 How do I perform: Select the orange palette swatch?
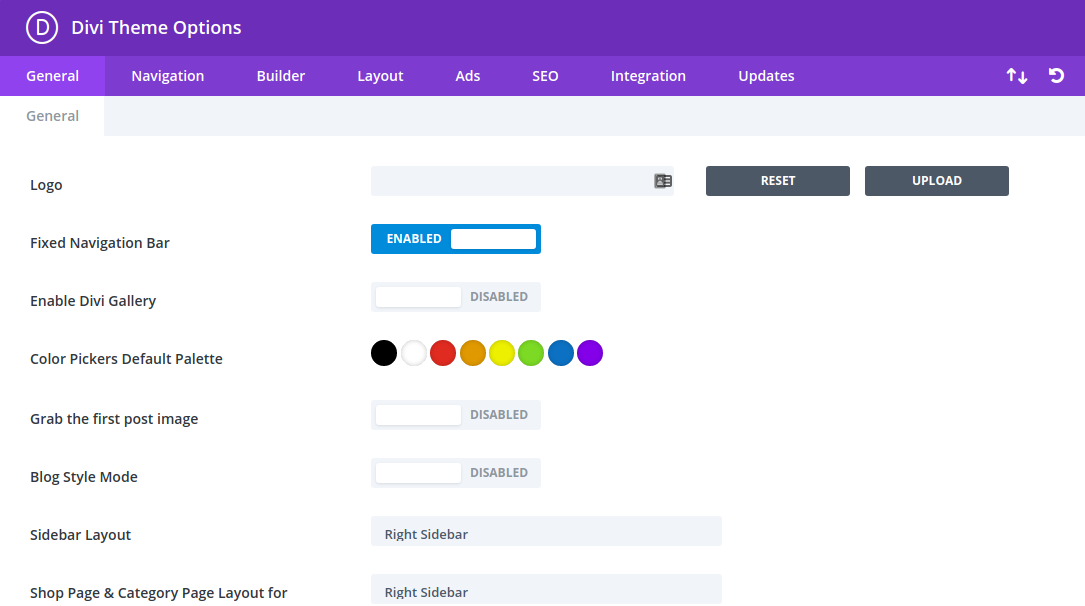[x=473, y=353]
